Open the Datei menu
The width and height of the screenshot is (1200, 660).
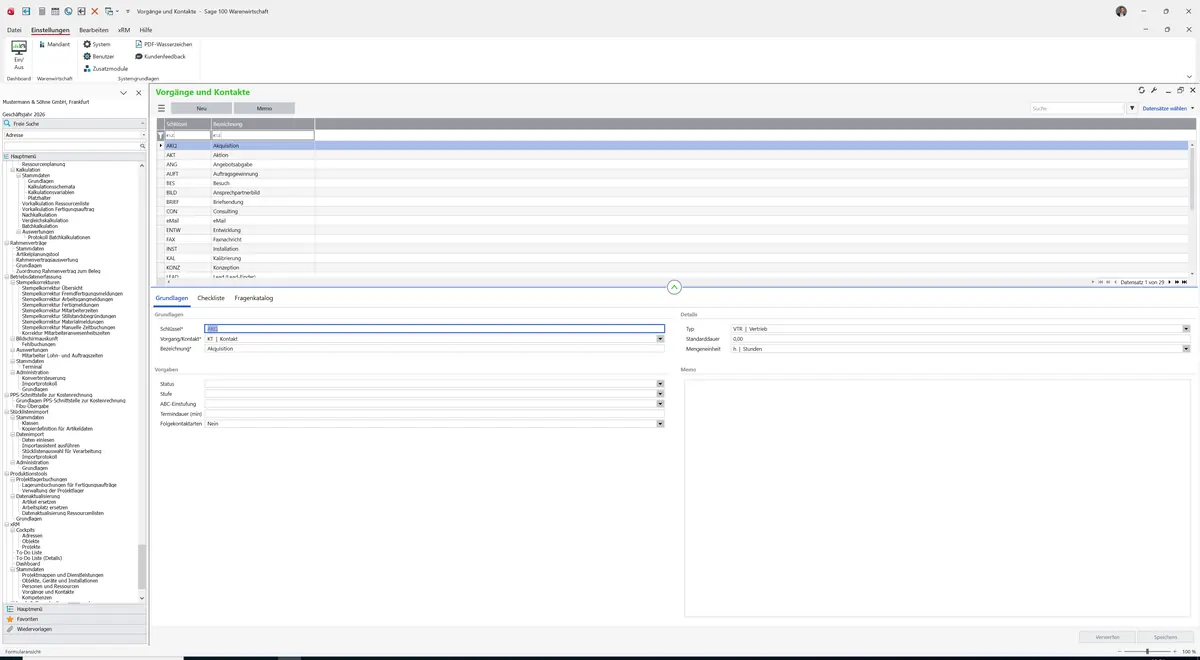tap(14, 30)
